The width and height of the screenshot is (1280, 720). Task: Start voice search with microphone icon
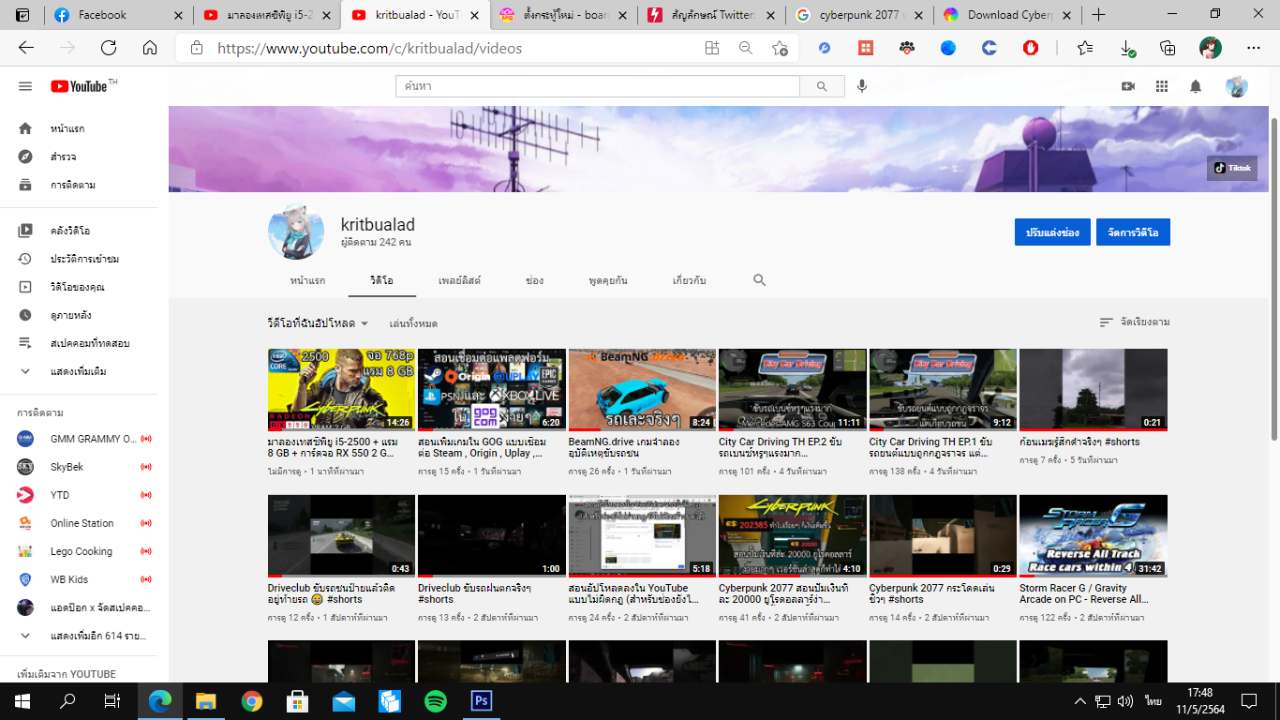click(862, 87)
